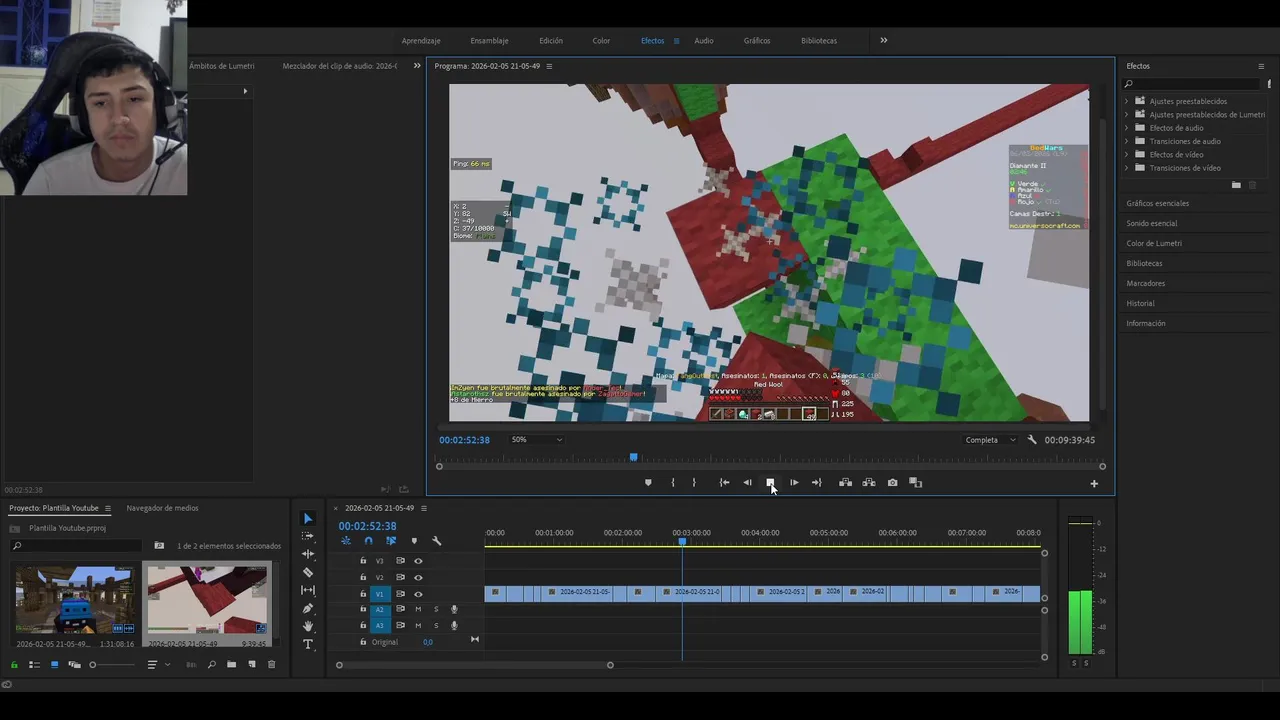The image size is (1280, 720).
Task: Open the Program monitor button editor plus
Action: 1094,484
